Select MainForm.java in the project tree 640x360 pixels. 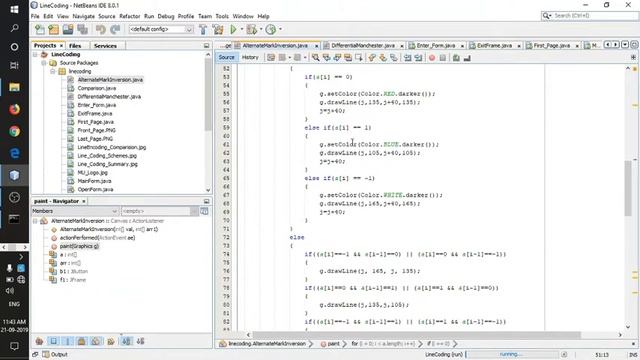pyautogui.click(x=94, y=181)
